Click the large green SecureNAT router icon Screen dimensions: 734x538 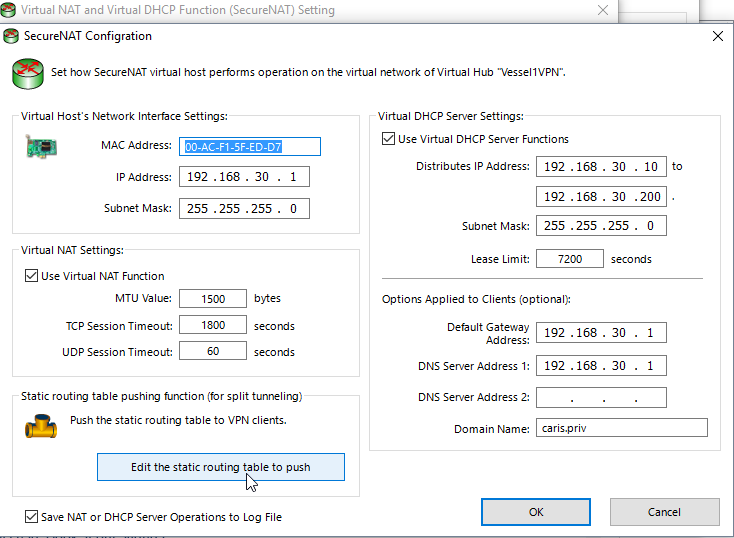click(28, 74)
